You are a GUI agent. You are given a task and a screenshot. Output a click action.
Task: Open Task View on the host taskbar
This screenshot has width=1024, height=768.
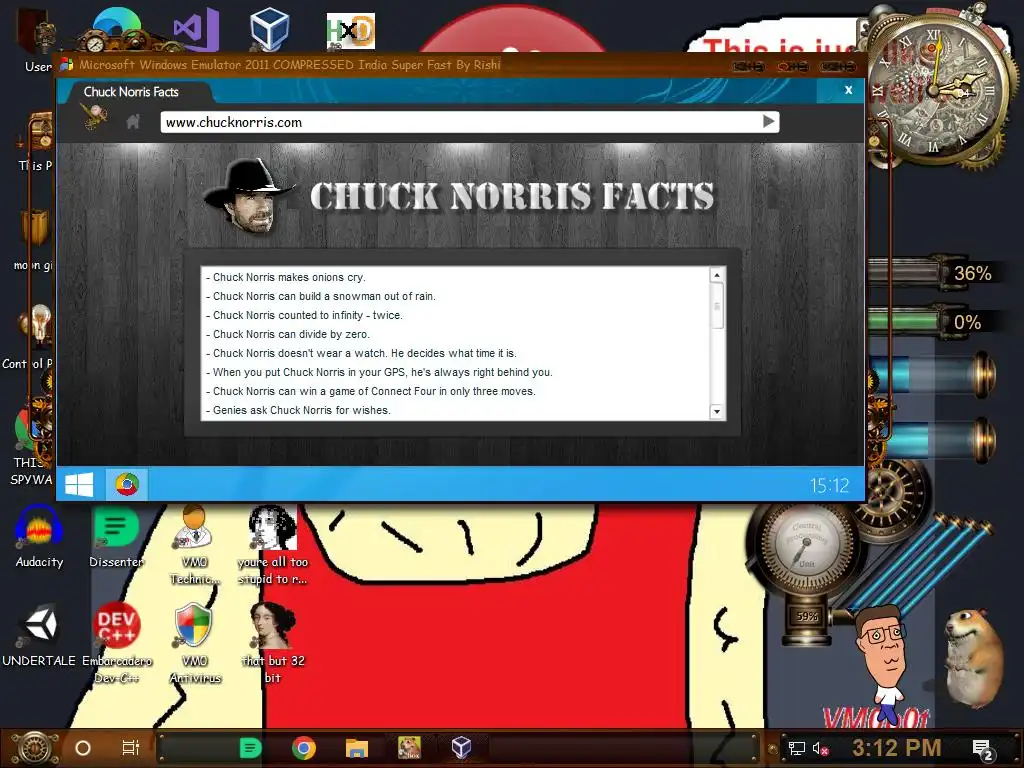pyautogui.click(x=131, y=748)
